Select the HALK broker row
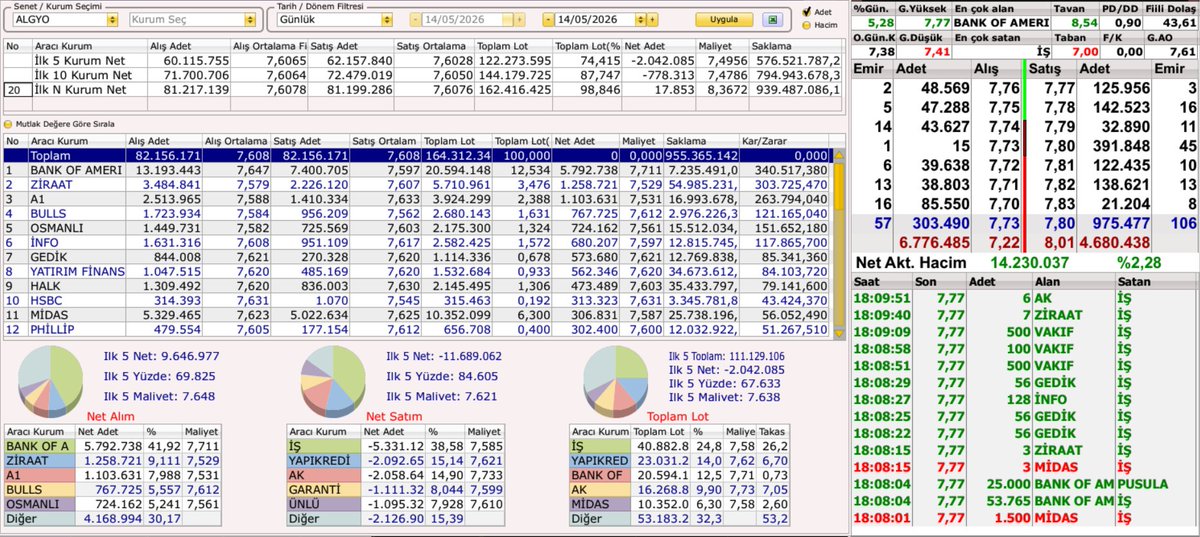The height and width of the screenshot is (537, 1200). 417,285
